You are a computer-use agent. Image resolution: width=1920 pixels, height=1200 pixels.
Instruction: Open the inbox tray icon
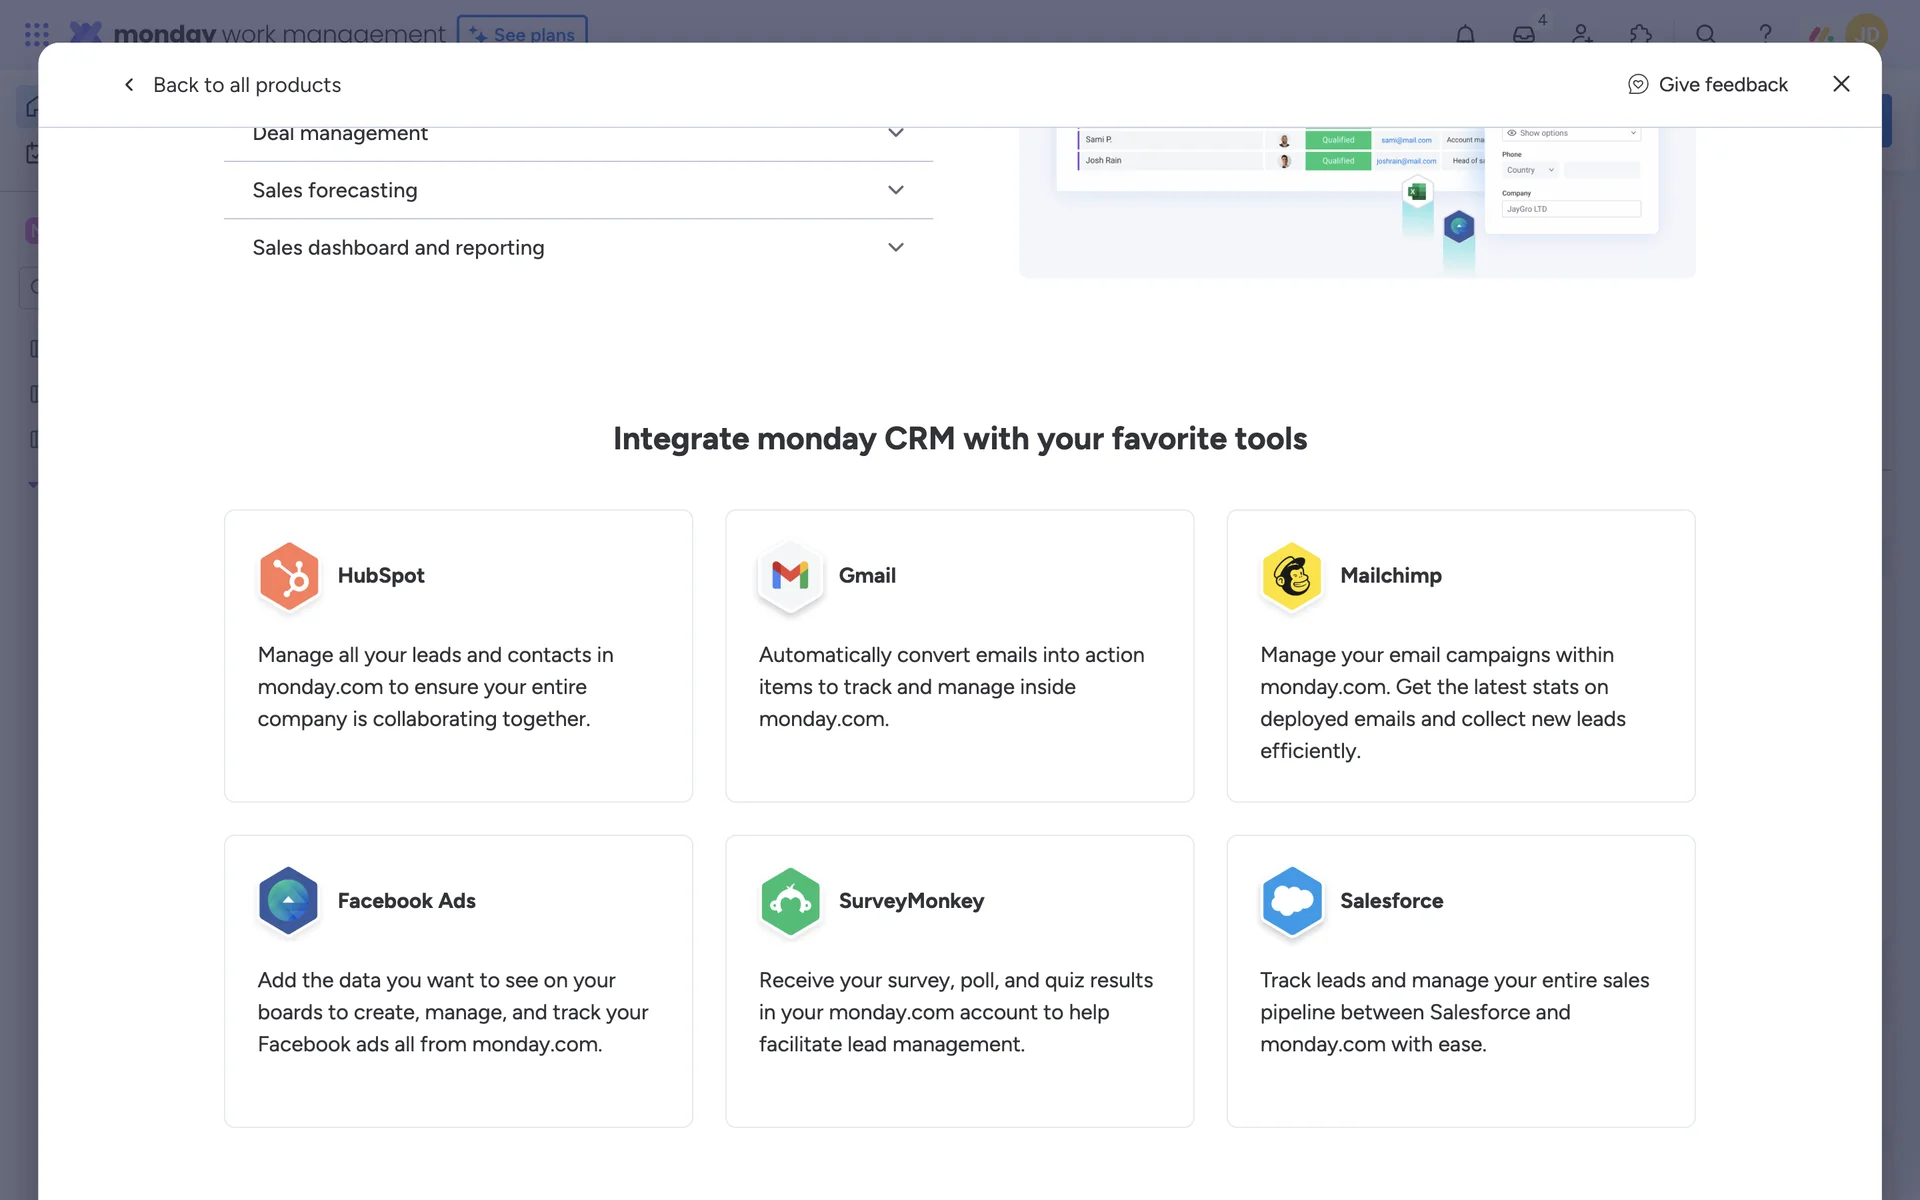(1523, 34)
